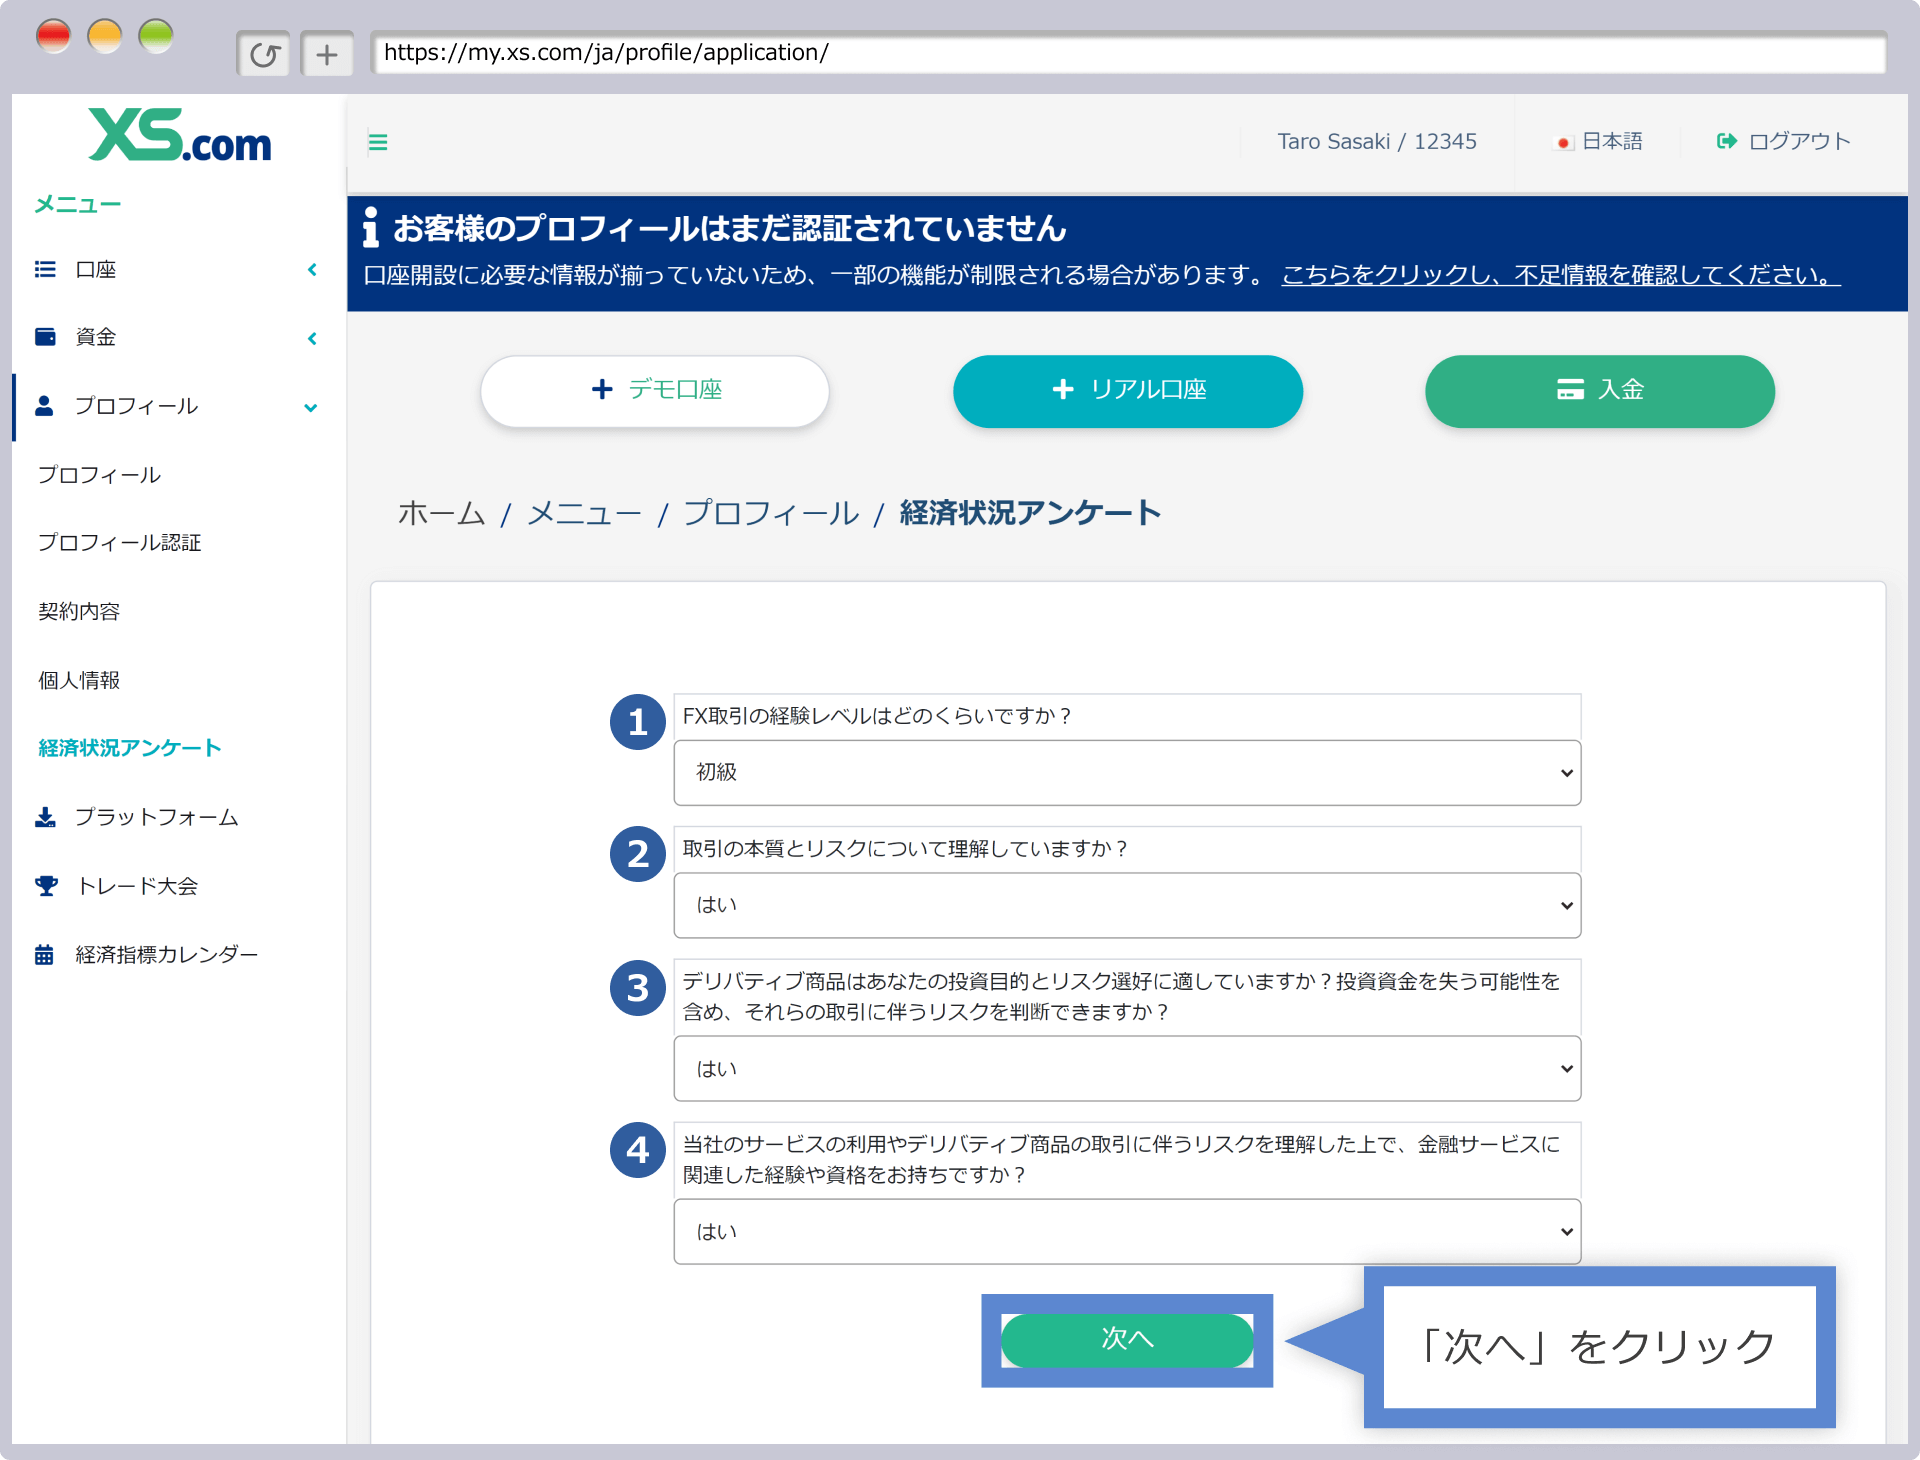This screenshot has height=1460, width=1920.
Task: Open the question 4 financial experience dropdown
Action: click(x=1127, y=1231)
